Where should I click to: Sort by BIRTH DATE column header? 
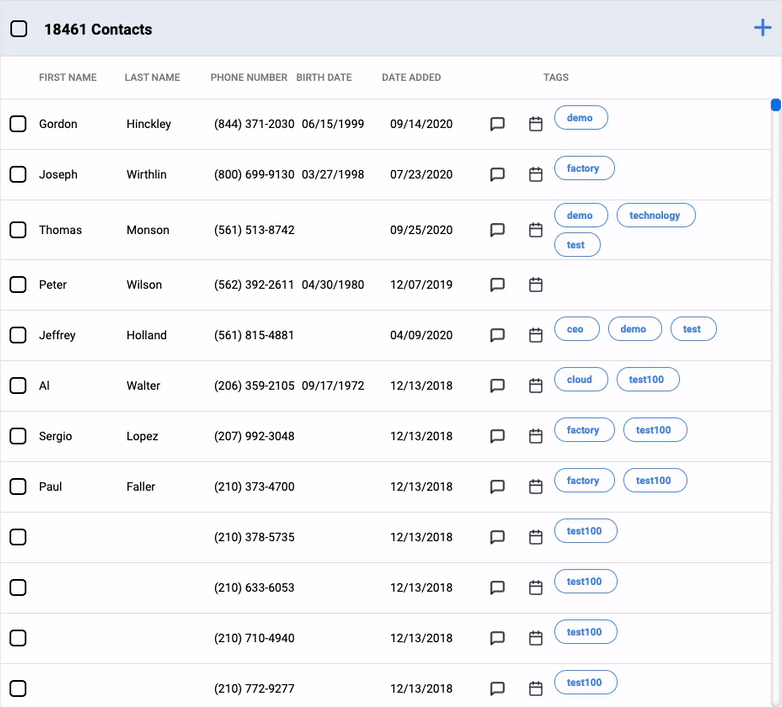(324, 77)
